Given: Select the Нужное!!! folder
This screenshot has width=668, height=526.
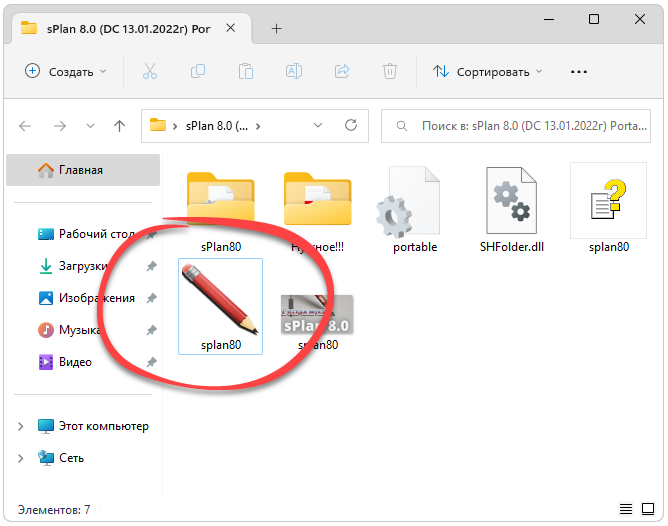Looking at the screenshot, I should coord(318,211).
